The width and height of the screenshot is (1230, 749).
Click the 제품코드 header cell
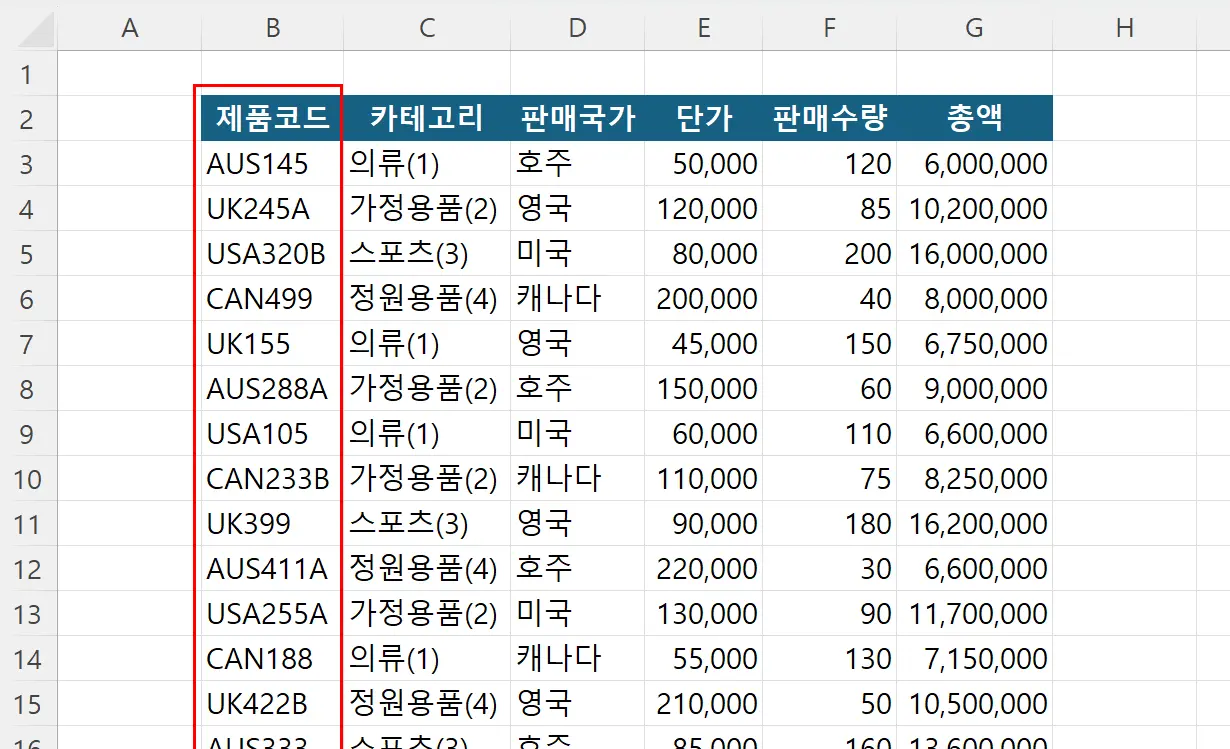pyautogui.click(x=271, y=118)
